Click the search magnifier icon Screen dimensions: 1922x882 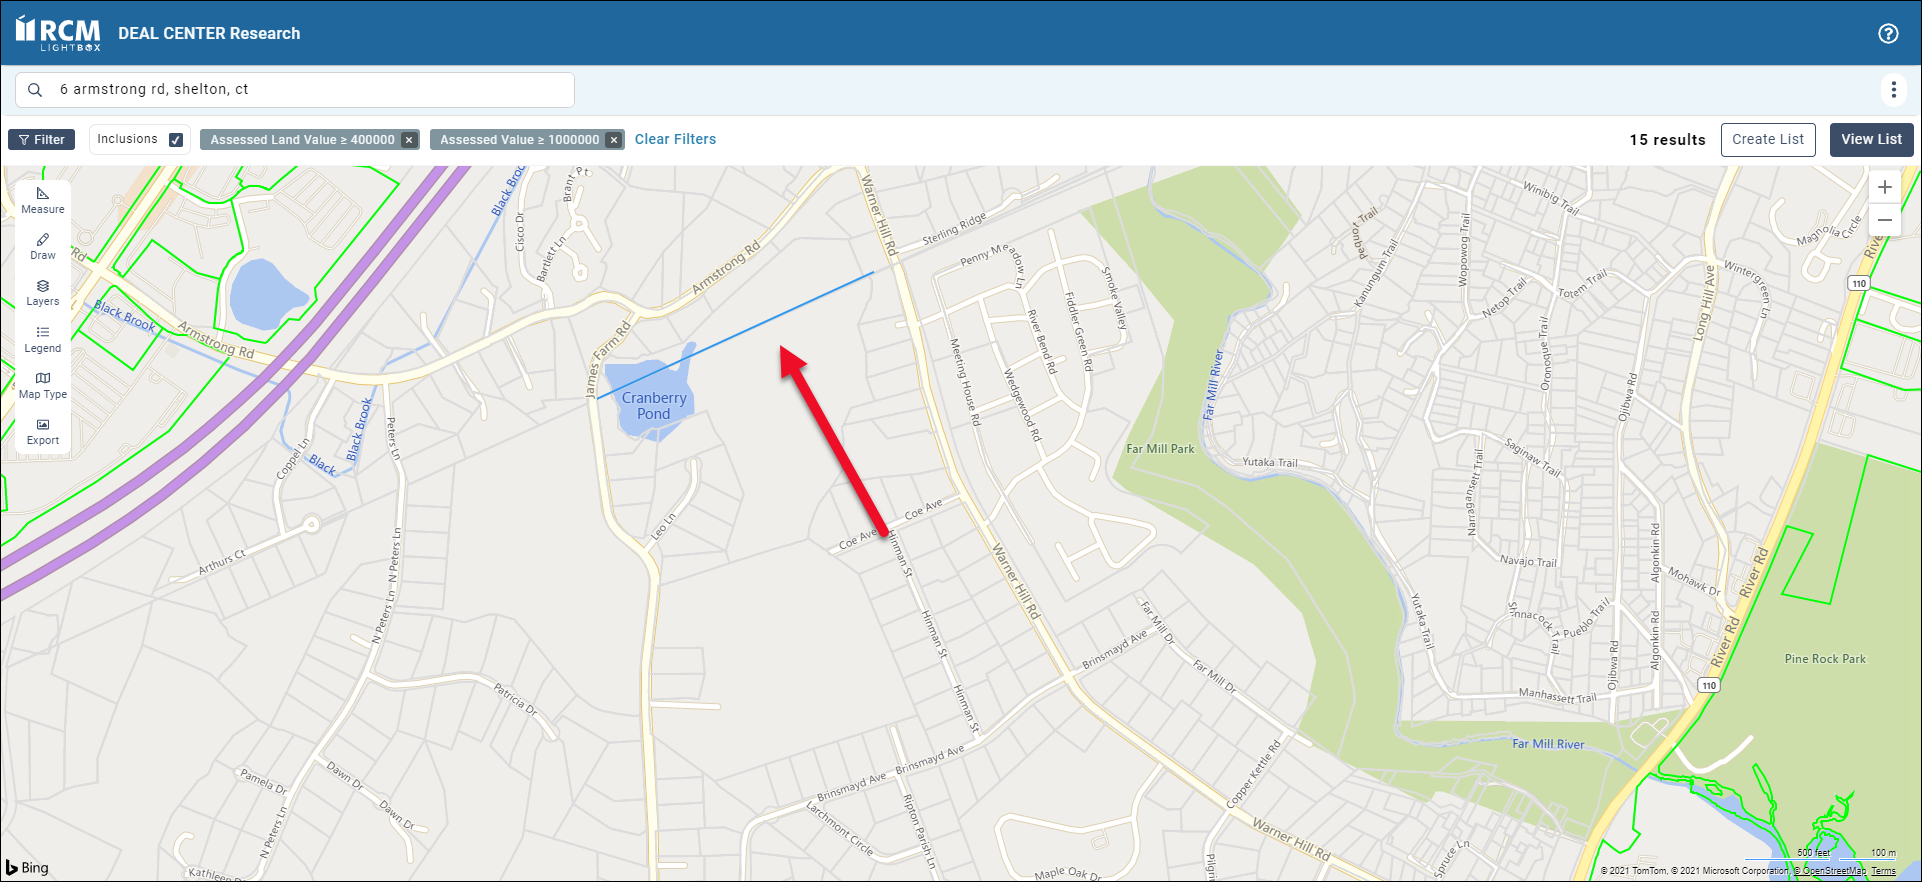click(x=35, y=90)
